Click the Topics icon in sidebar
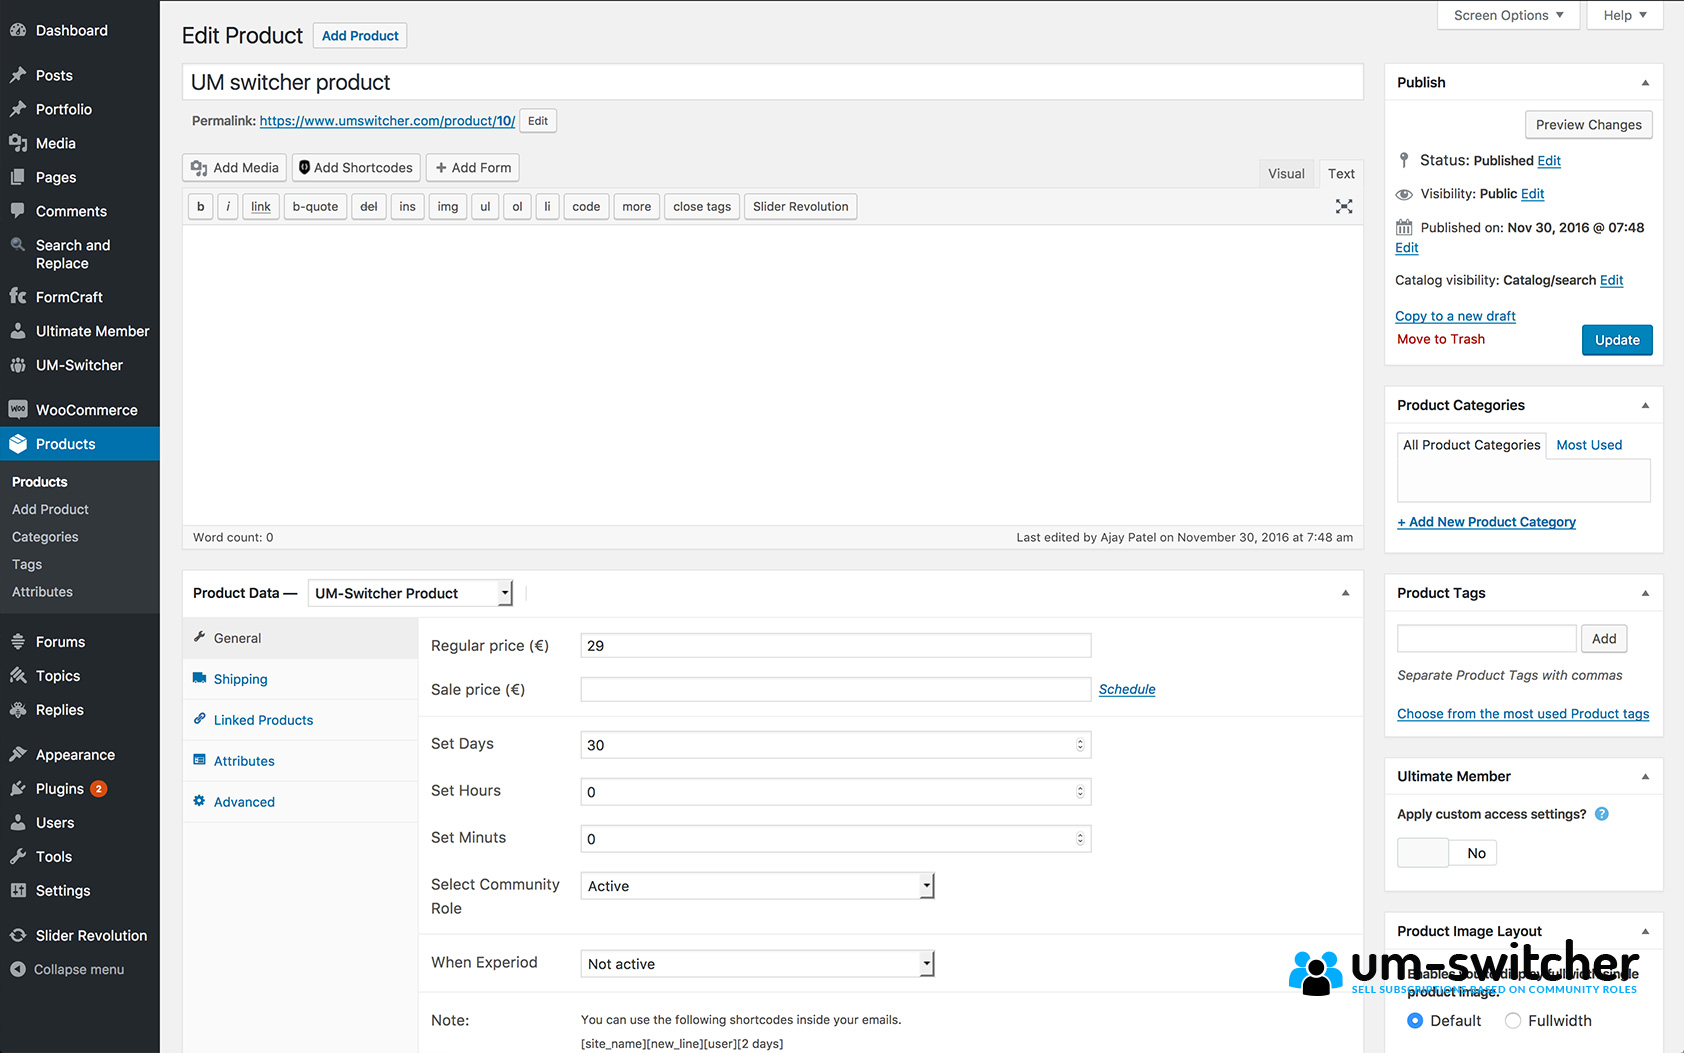The image size is (1684, 1053). pos(18,676)
